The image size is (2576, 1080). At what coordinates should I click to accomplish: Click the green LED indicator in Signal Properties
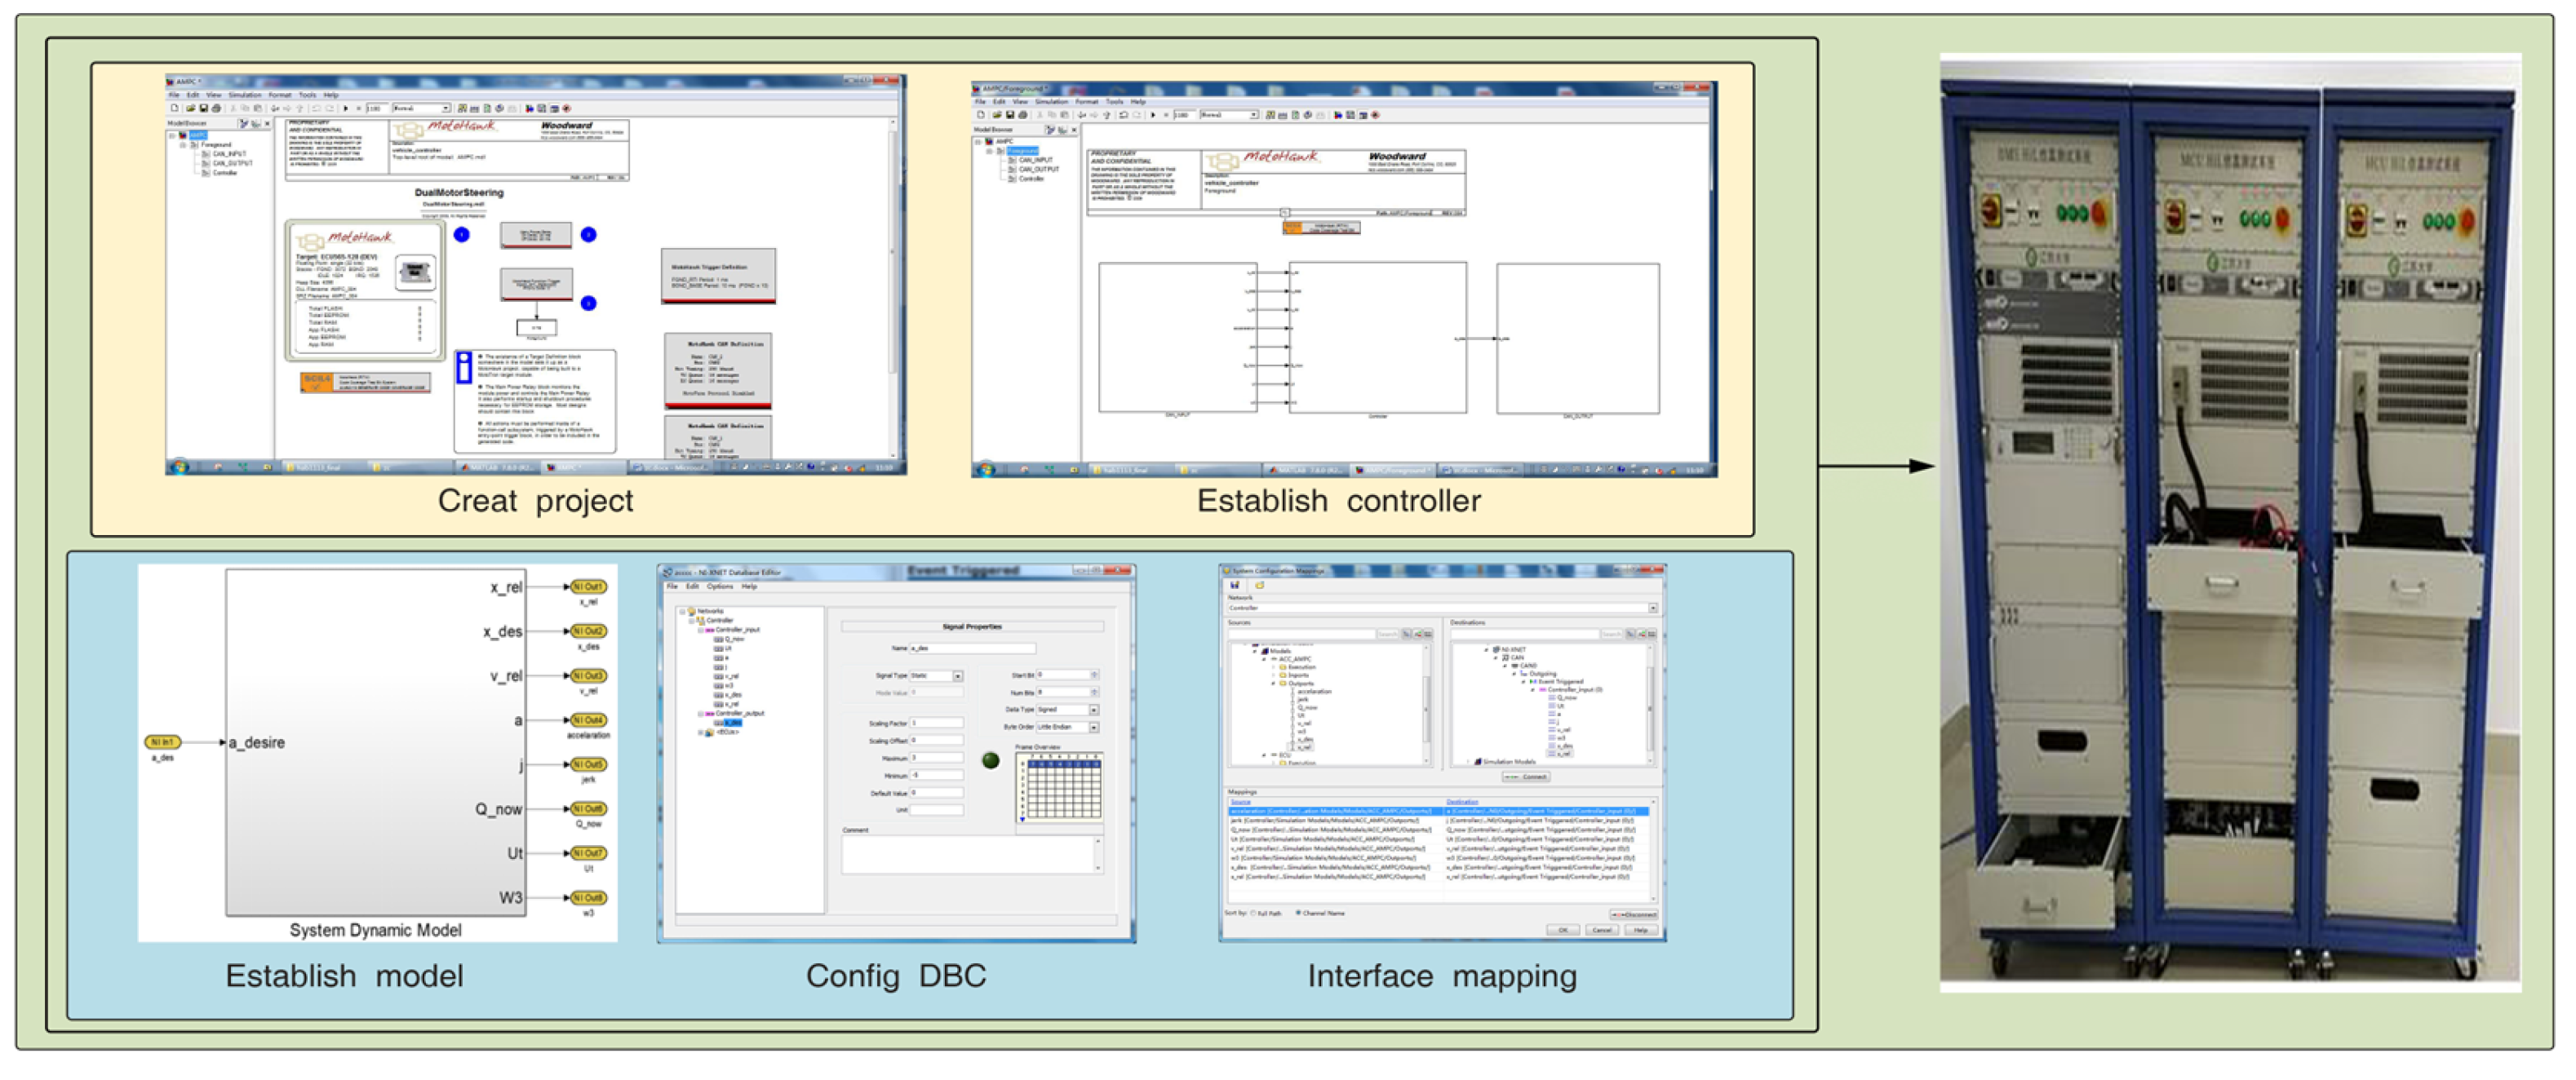point(990,761)
